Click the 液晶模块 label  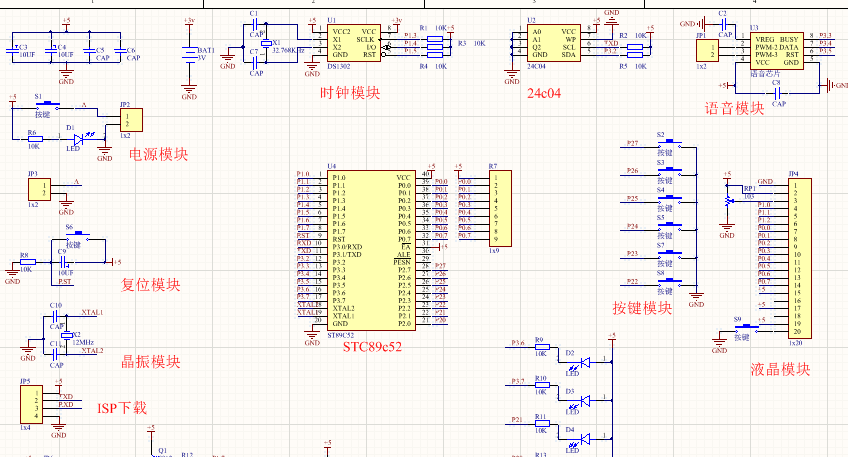tap(780, 369)
